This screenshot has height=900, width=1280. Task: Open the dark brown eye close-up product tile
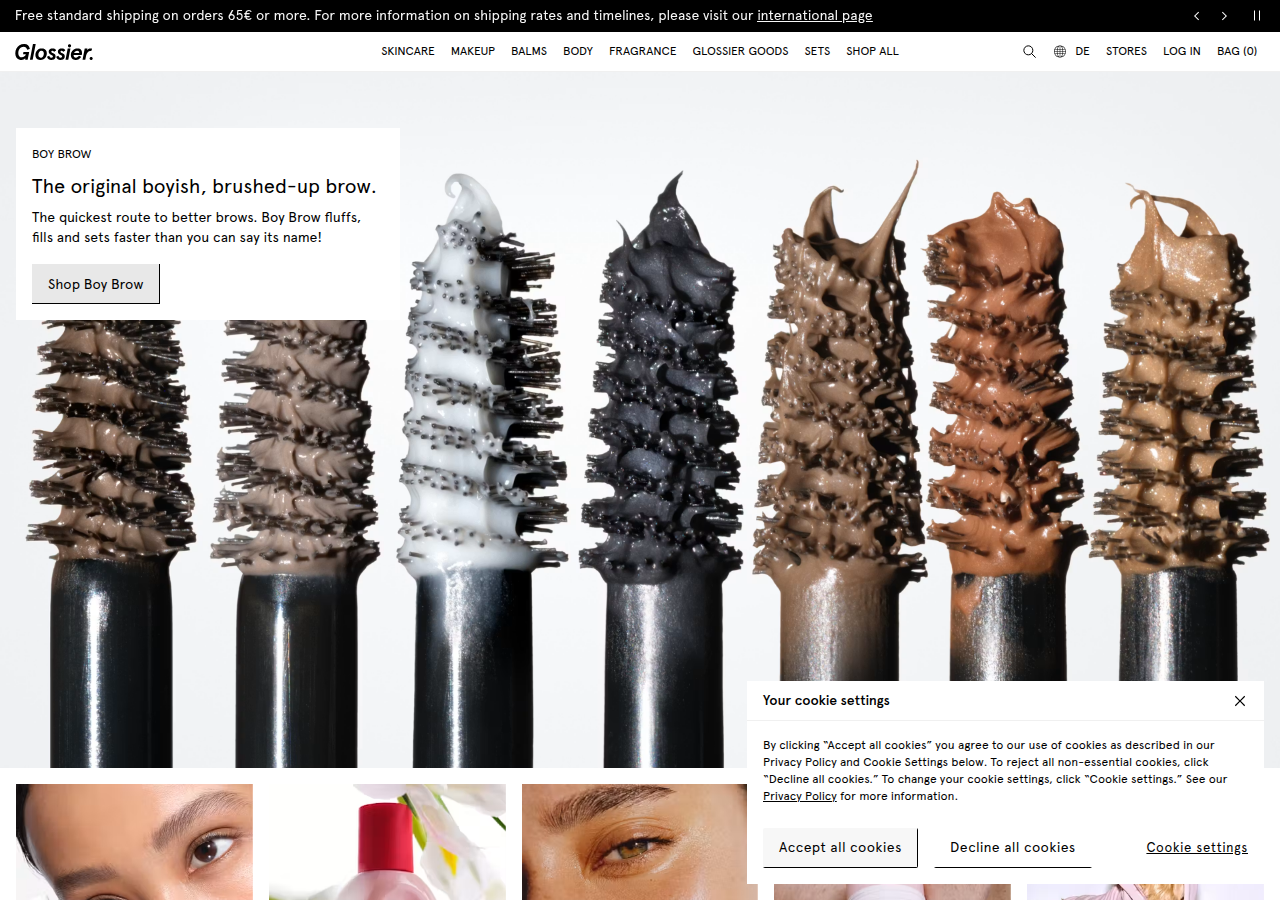click(x=134, y=842)
